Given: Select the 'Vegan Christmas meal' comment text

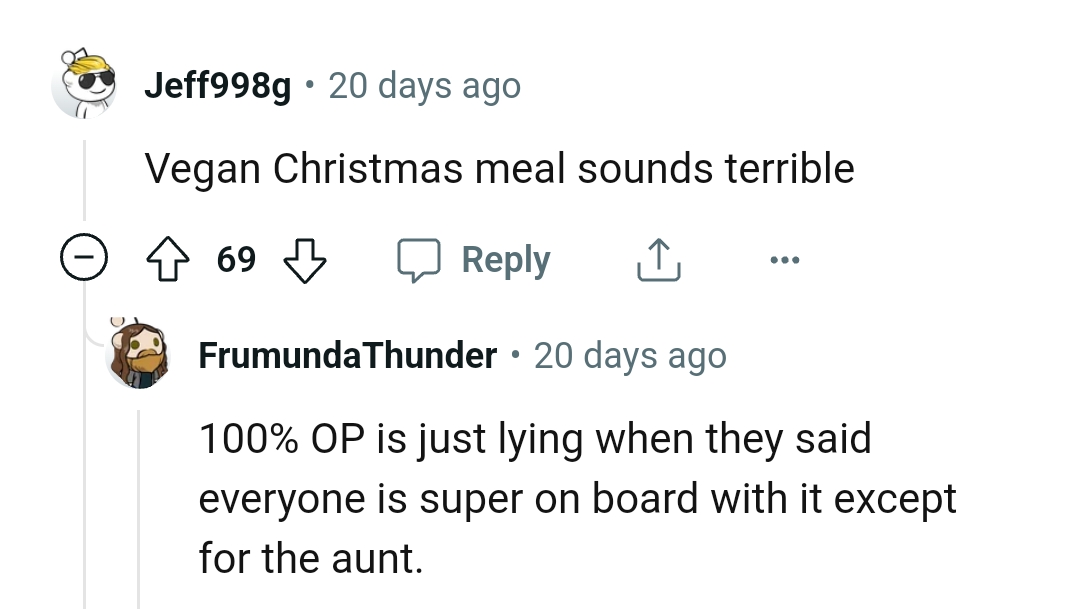Looking at the screenshot, I should pos(500,168).
